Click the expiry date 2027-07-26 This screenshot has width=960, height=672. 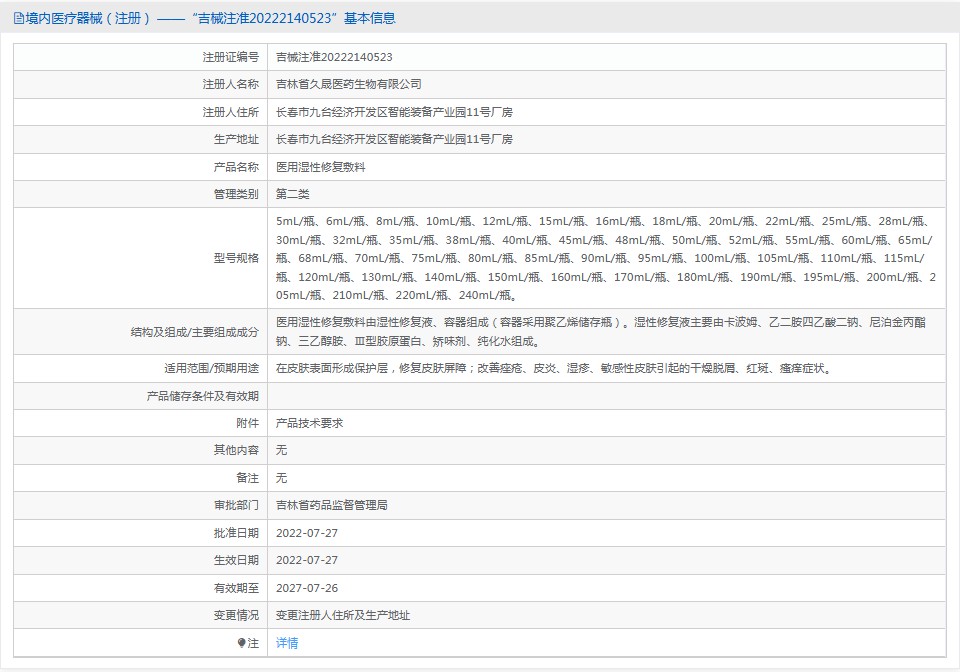point(307,588)
